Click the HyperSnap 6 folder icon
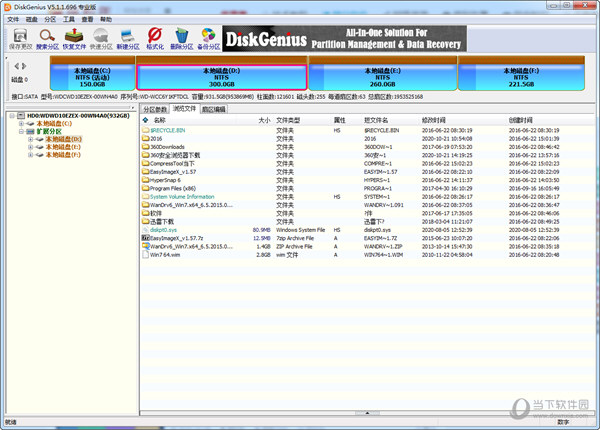 point(145,180)
